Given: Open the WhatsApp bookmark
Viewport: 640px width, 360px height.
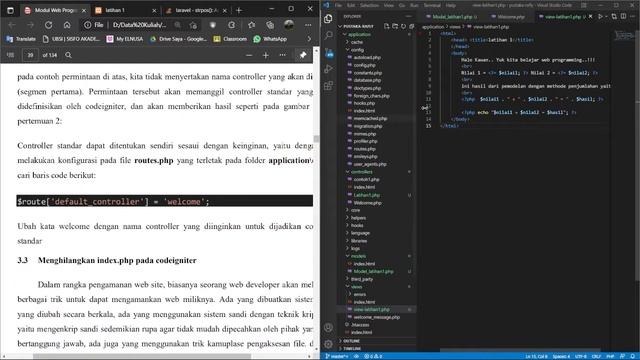Looking at the screenshot, I should [x=270, y=39].
